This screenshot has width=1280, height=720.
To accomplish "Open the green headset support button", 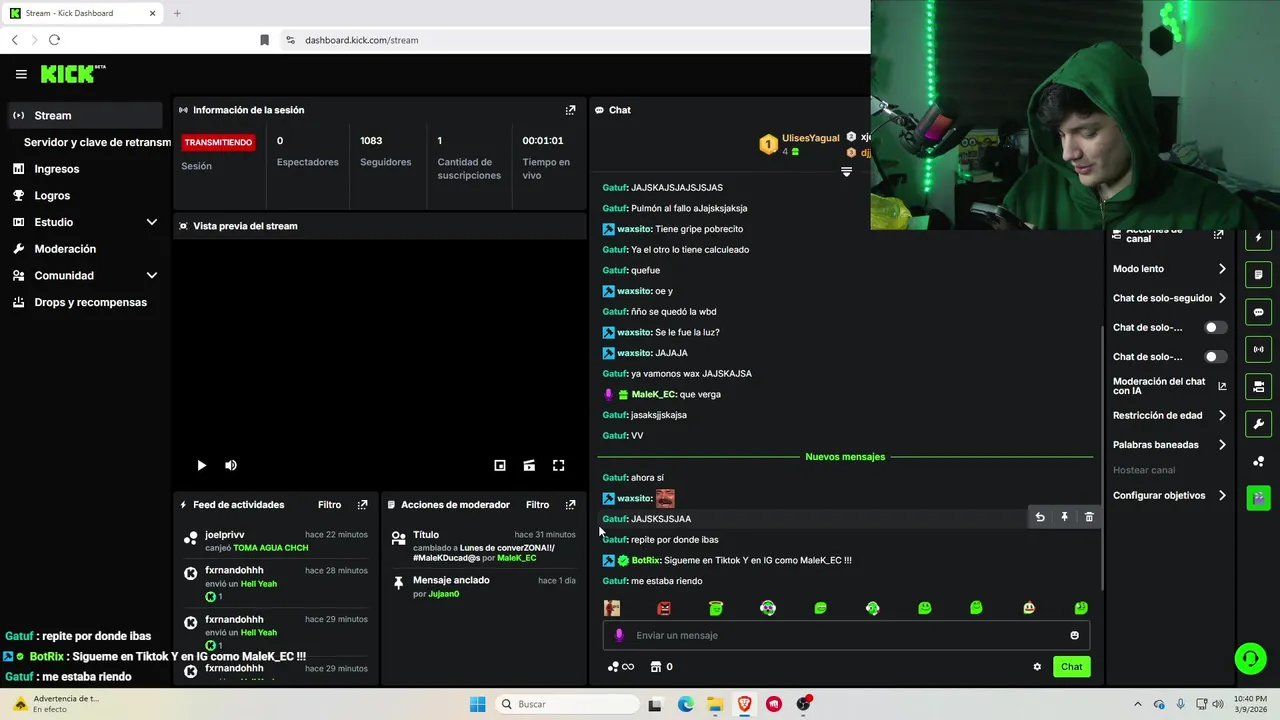I will (1250, 658).
